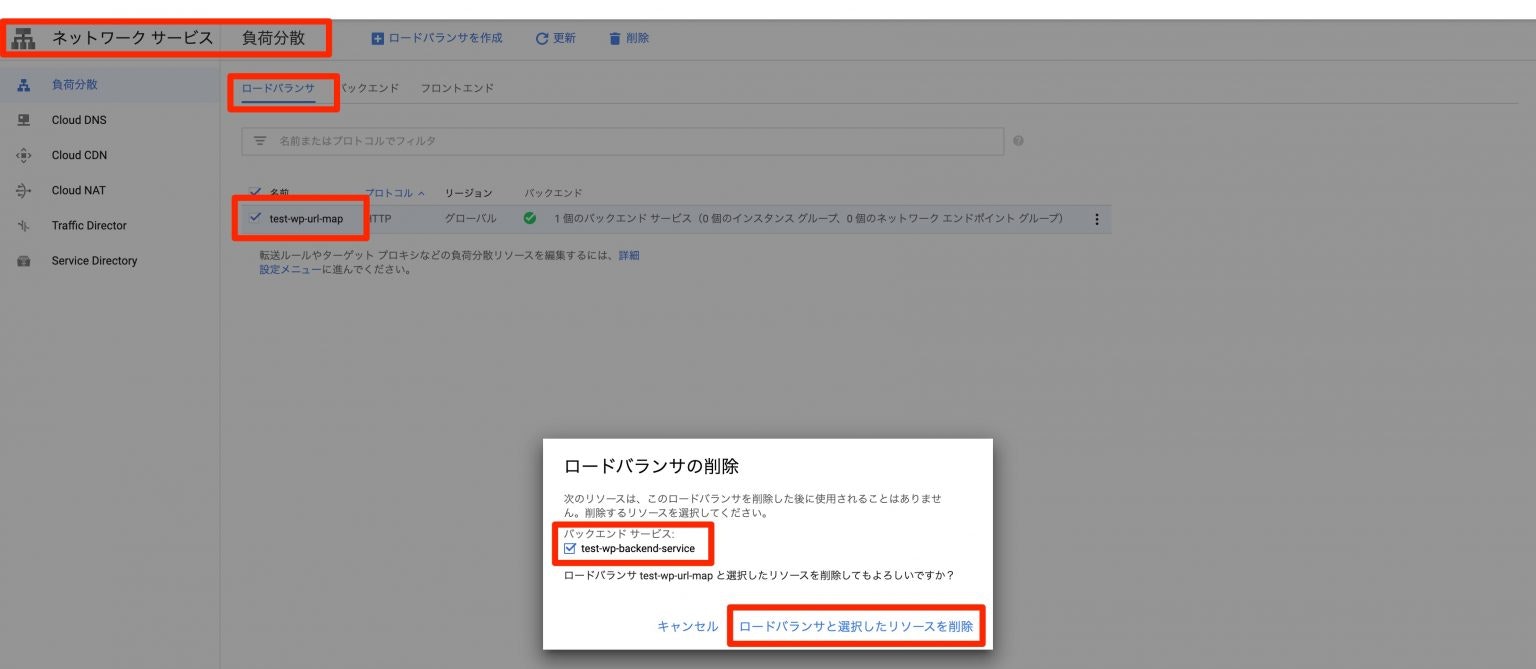This screenshot has width=1536, height=669.
Task: Open Cloud NAT from the sidebar
Action: pyautogui.click(x=78, y=190)
